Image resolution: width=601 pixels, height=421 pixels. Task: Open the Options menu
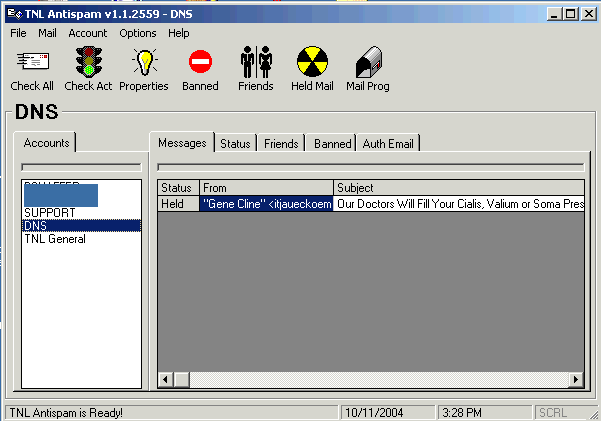[x=138, y=33]
